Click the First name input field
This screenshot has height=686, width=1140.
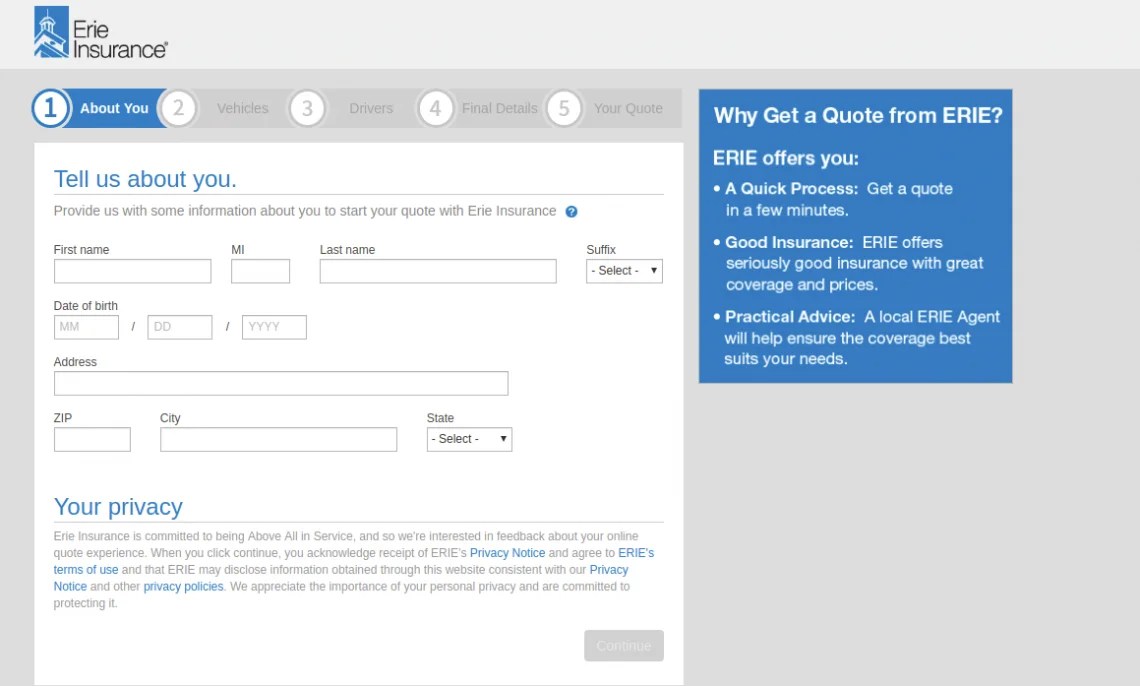[x=132, y=270]
